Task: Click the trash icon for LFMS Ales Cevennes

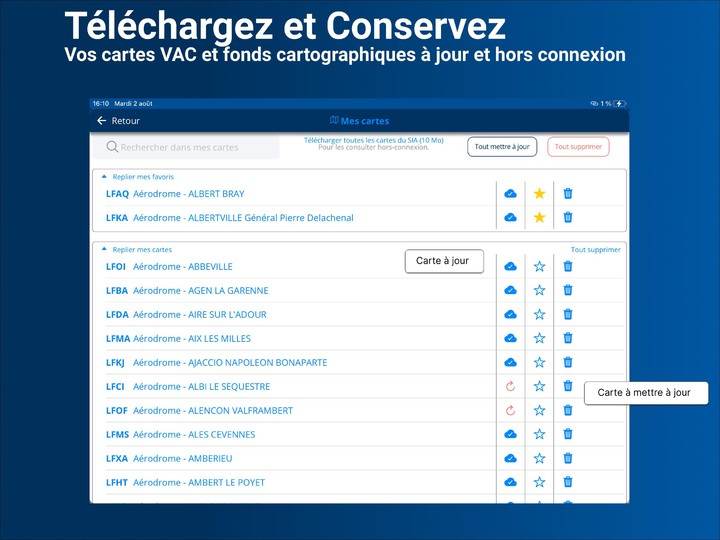Action: pos(568,434)
